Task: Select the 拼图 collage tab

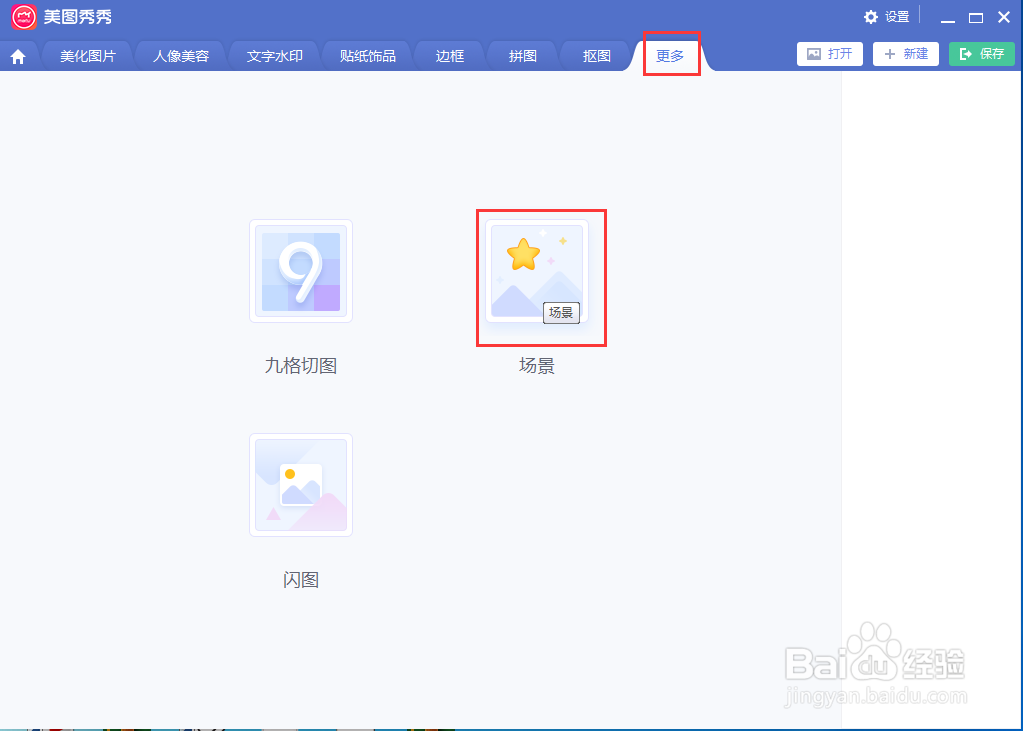Action: tap(521, 55)
